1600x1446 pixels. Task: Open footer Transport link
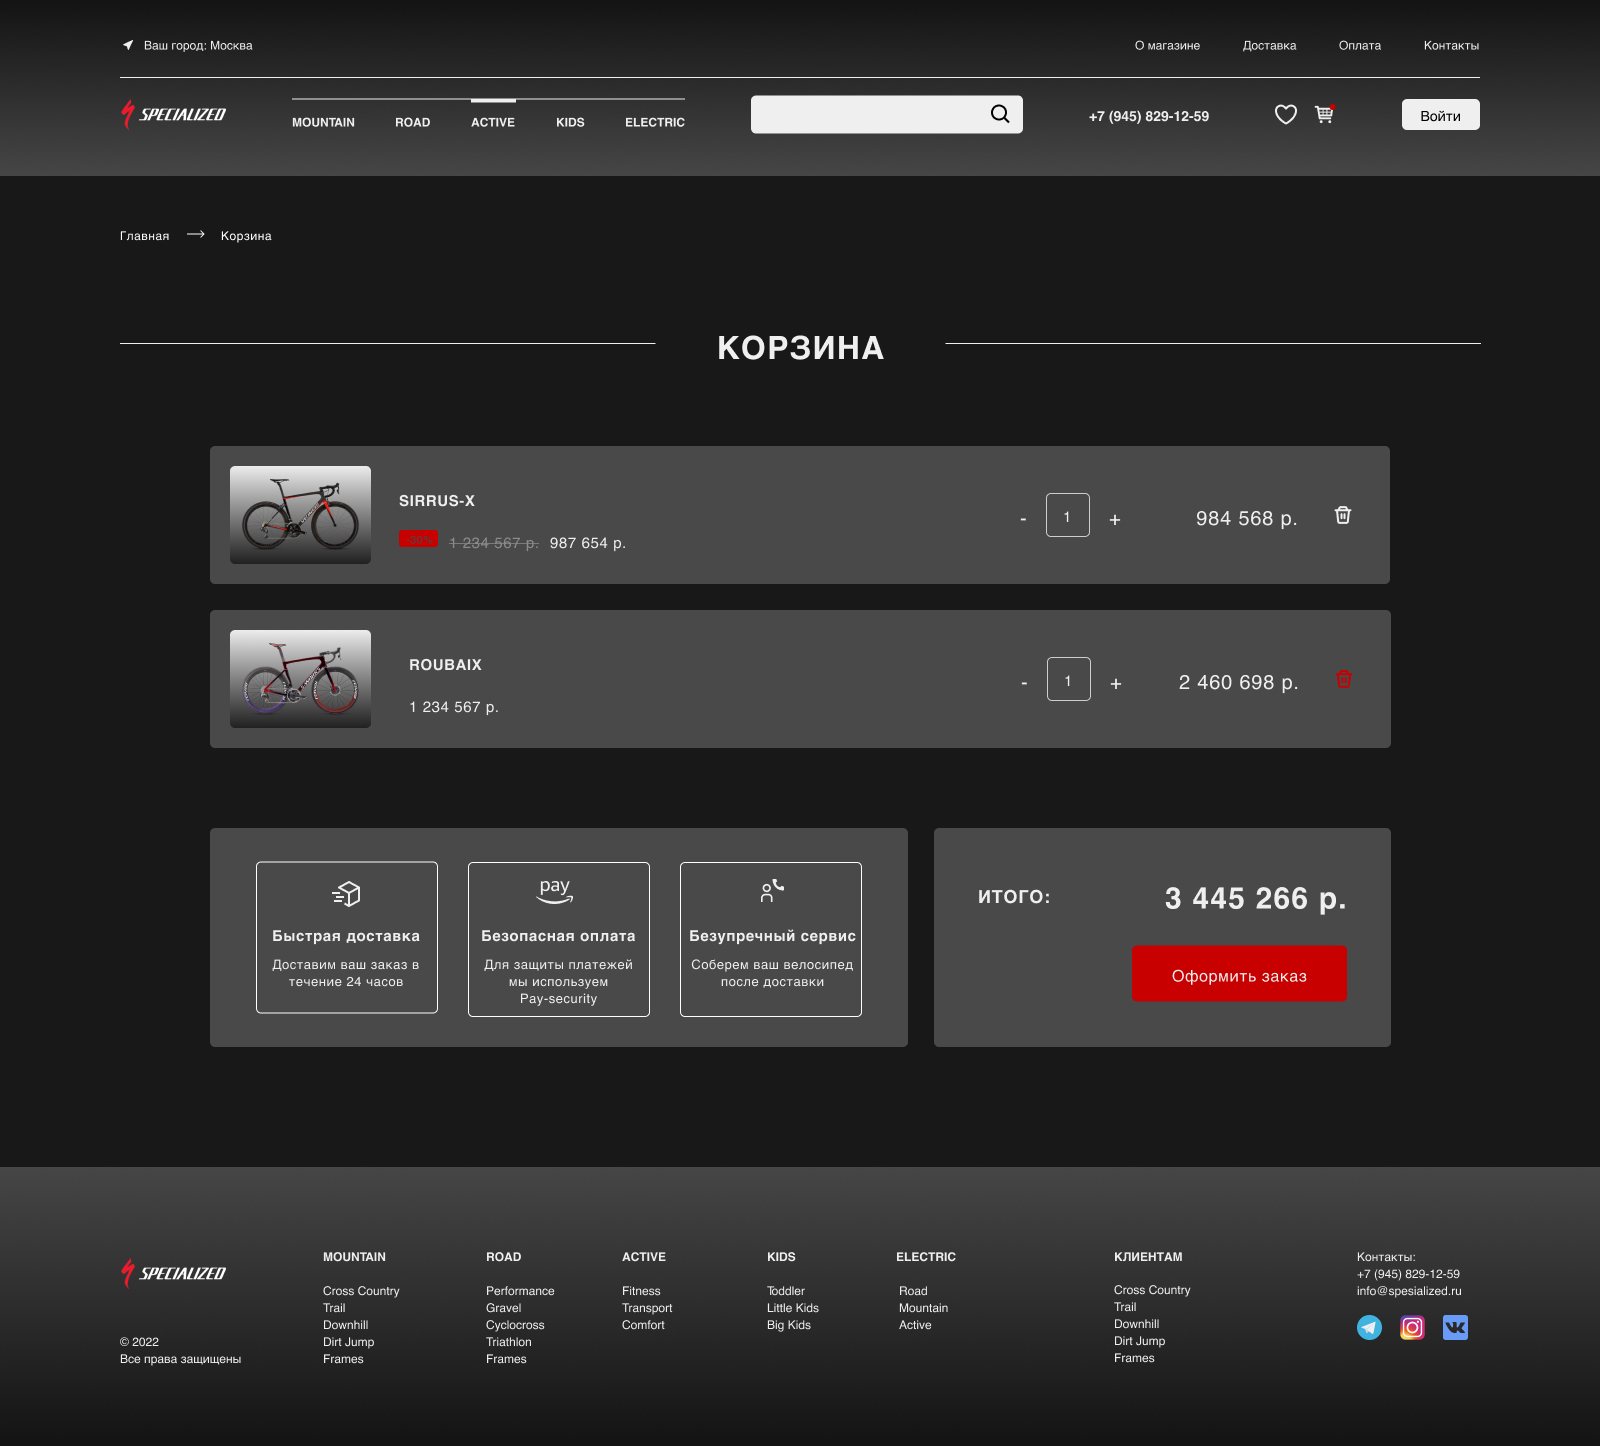(647, 1308)
